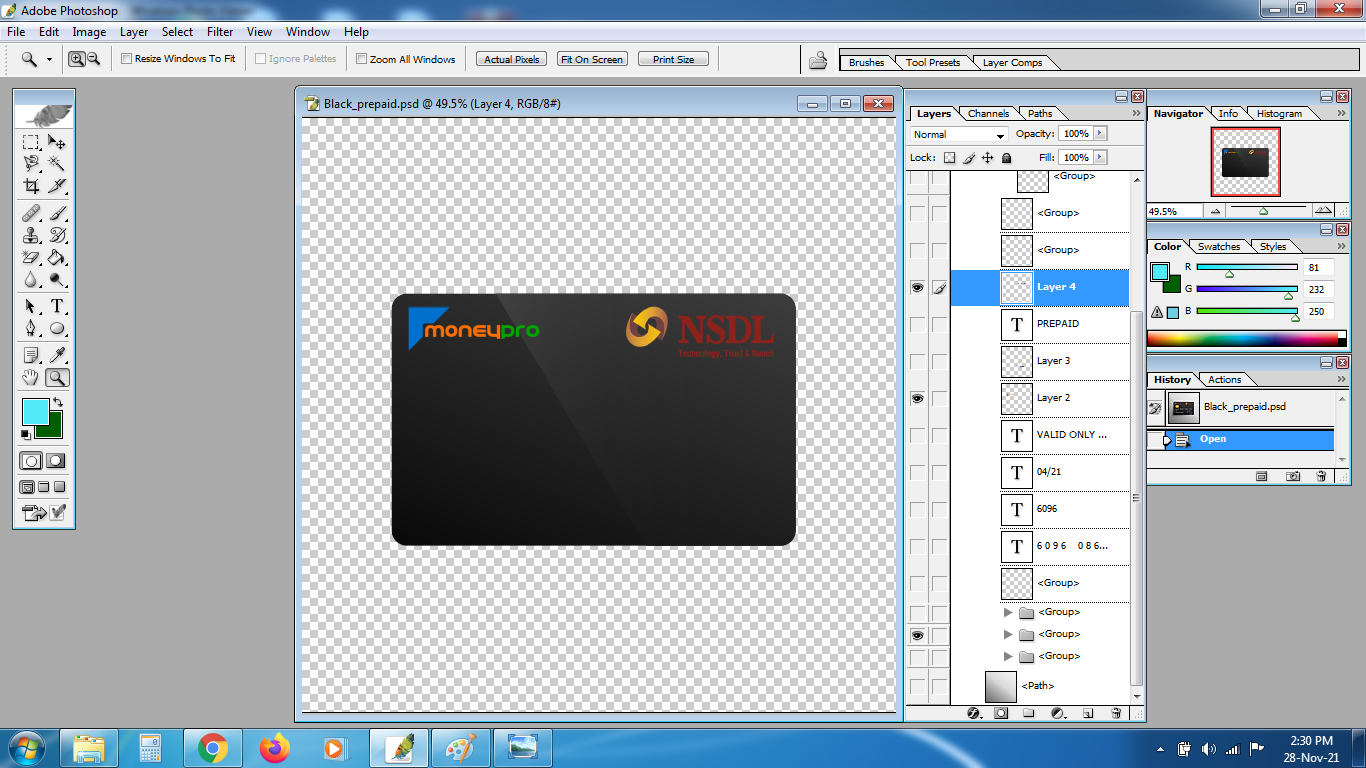Create a new layer in Layers panel
Image resolution: width=1366 pixels, height=768 pixels.
click(1089, 713)
